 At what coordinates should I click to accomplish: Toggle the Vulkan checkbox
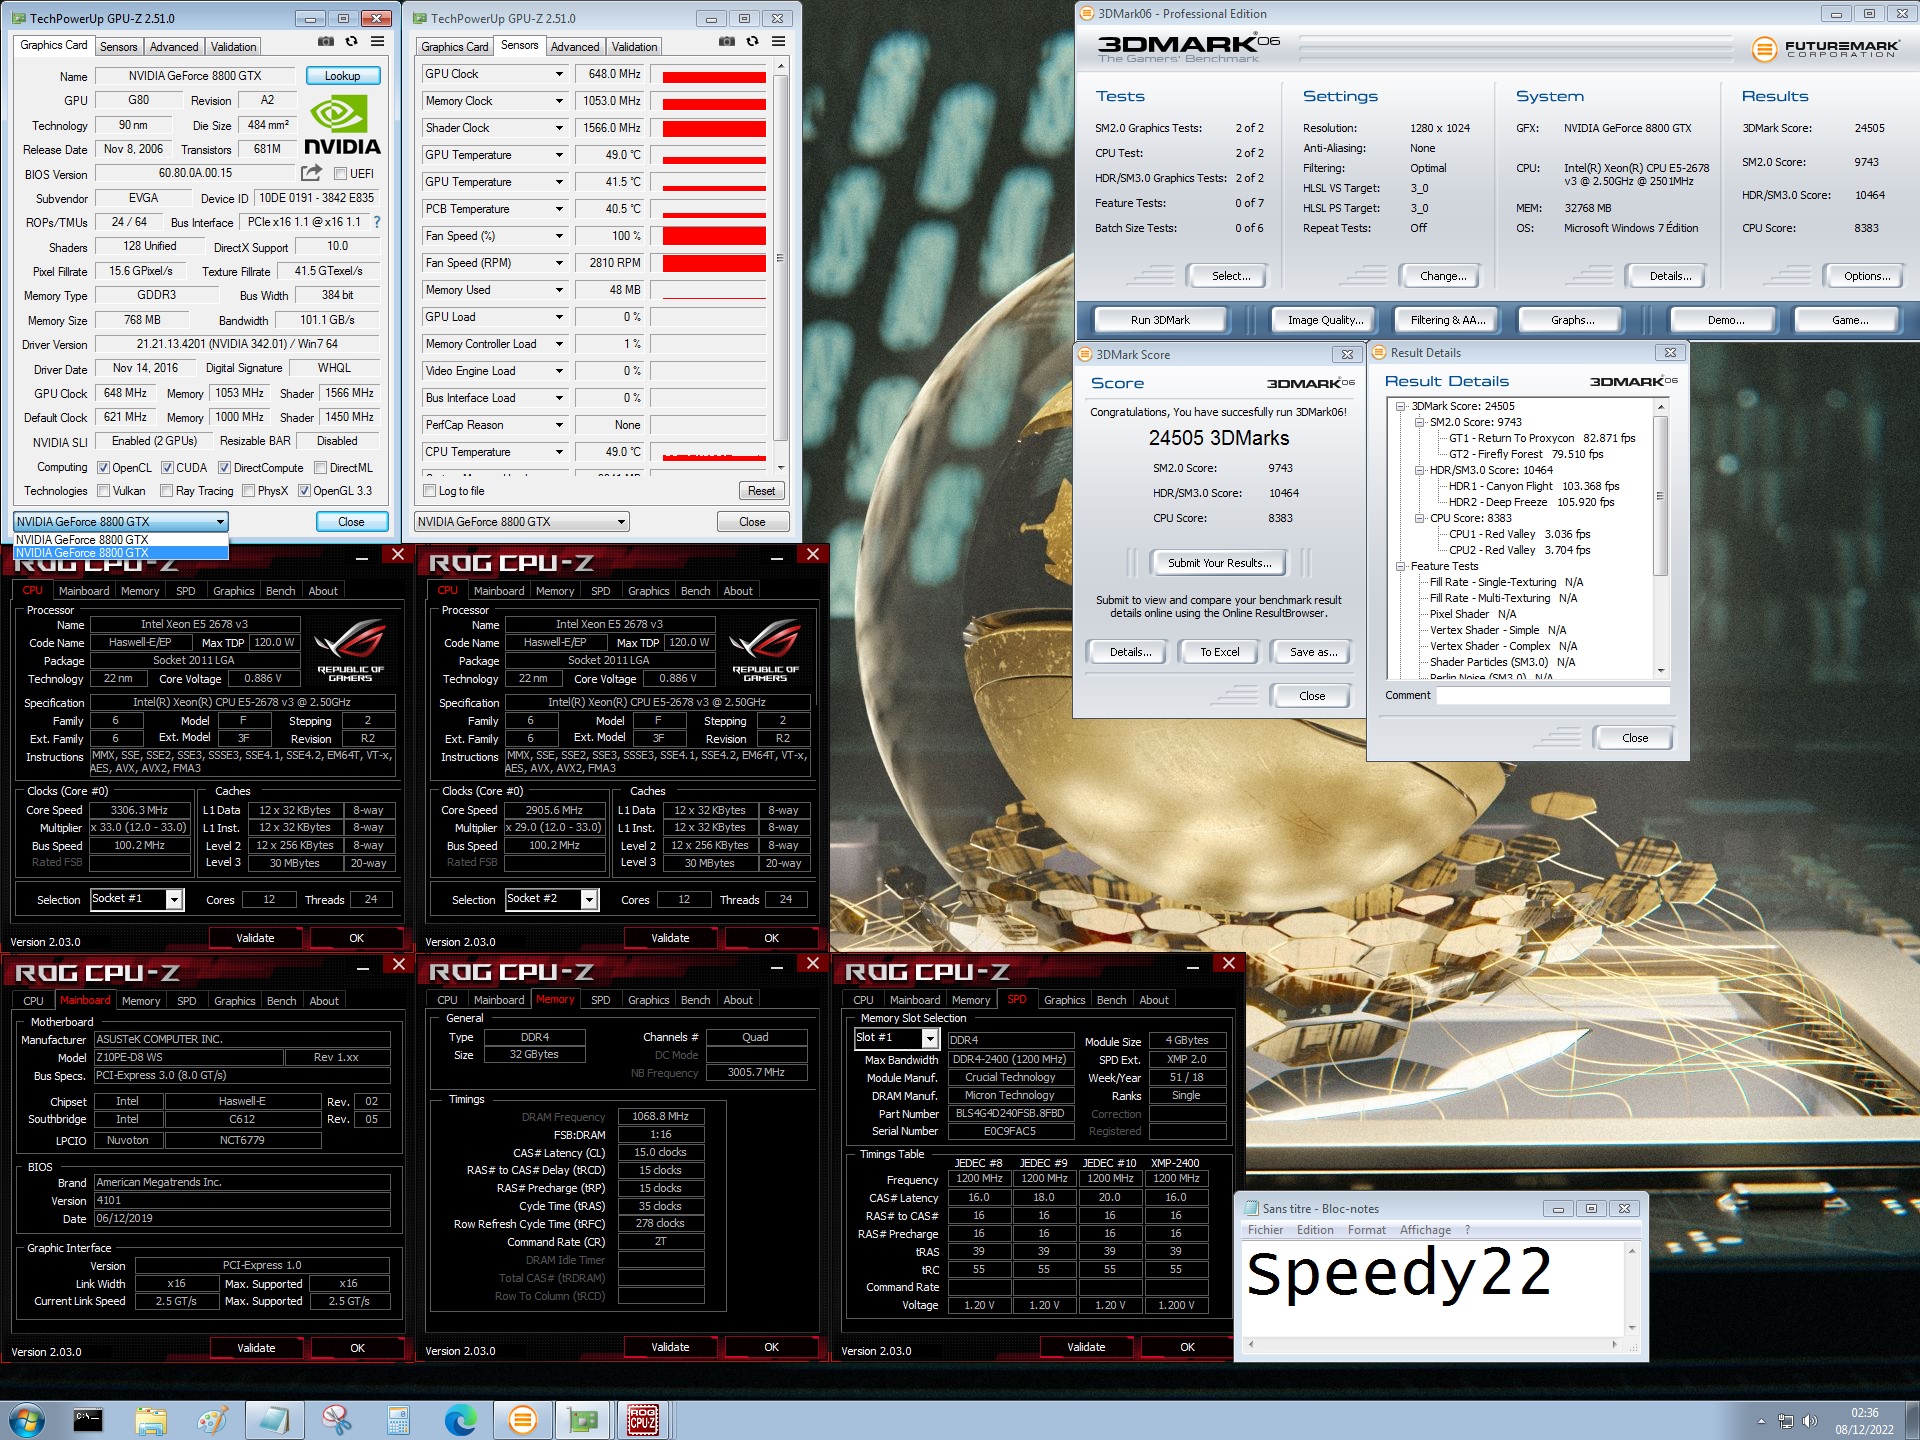click(103, 491)
